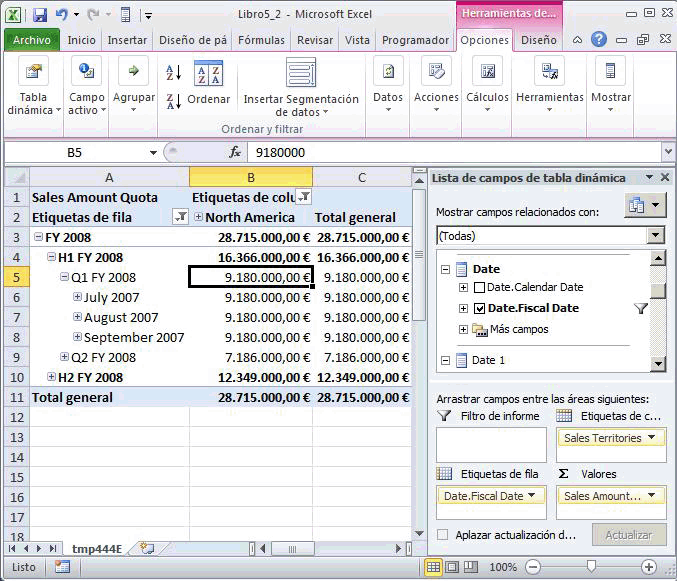Screen dimensions: 677x581
Task: Collapse the Q1 FY 2008 row
Action: pyautogui.click(x=65, y=278)
